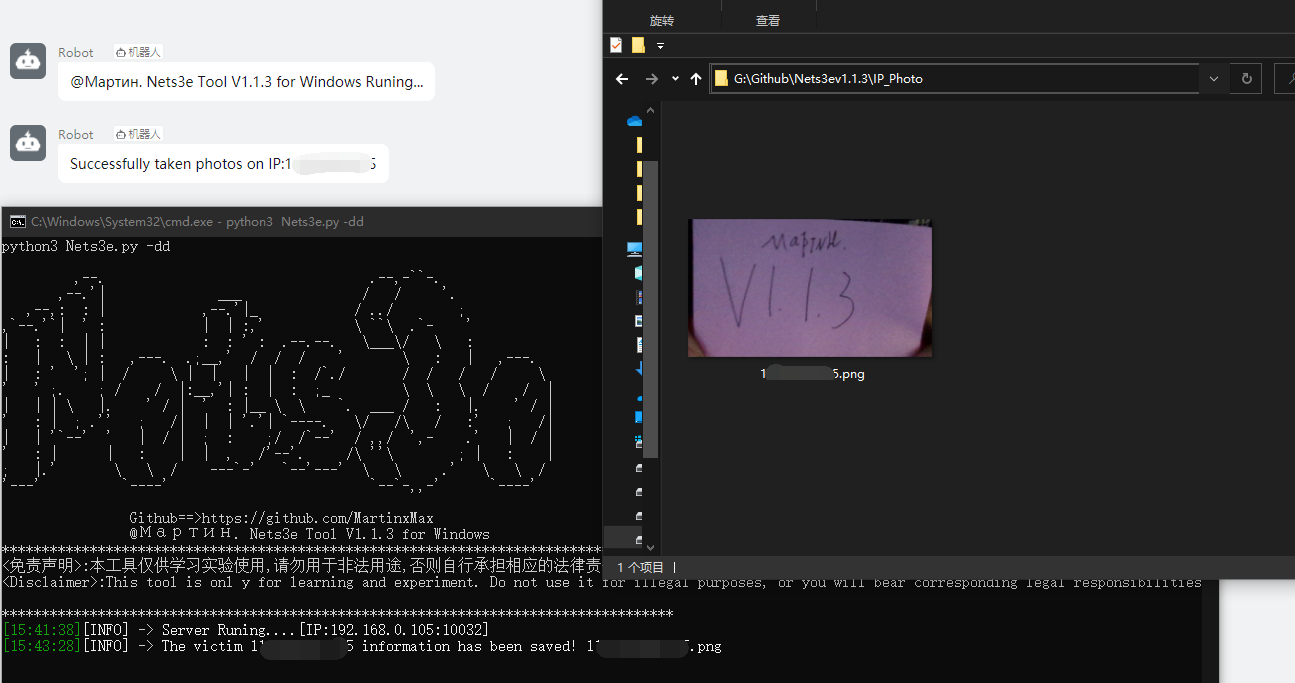Screen dimensions: 1295x683
Task: Open the Customize Quick Access Toolbar dropdown
Action: [660, 45]
